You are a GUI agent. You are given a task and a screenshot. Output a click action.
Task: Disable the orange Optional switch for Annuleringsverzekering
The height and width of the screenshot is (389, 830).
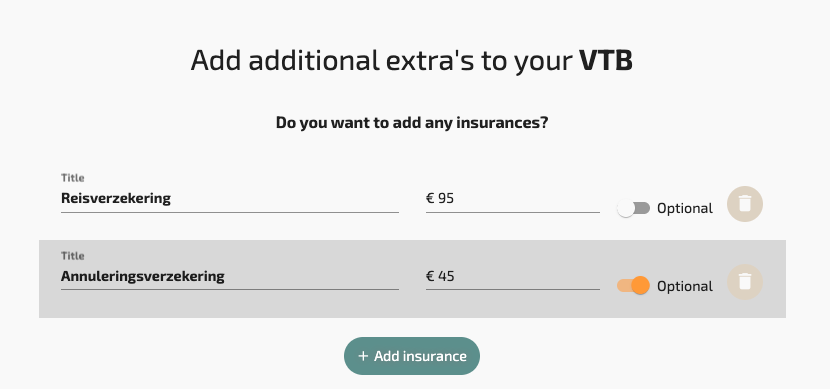[633, 286]
